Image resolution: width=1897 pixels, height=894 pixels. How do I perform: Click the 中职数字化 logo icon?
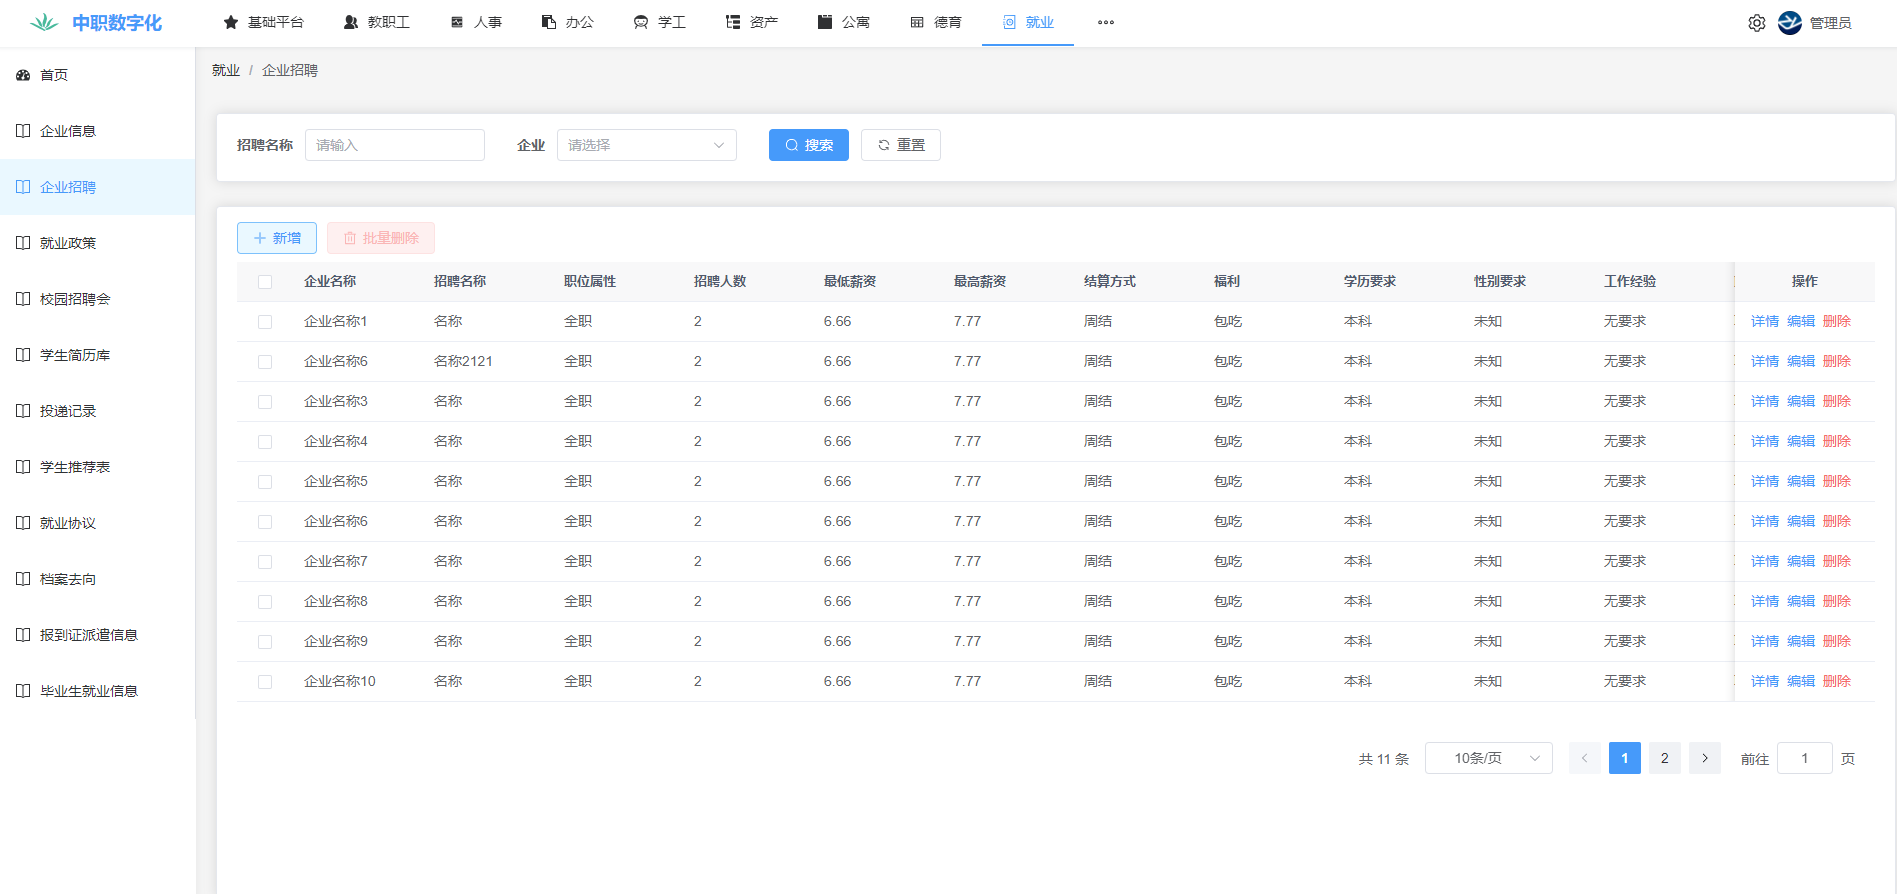[44, 23]
